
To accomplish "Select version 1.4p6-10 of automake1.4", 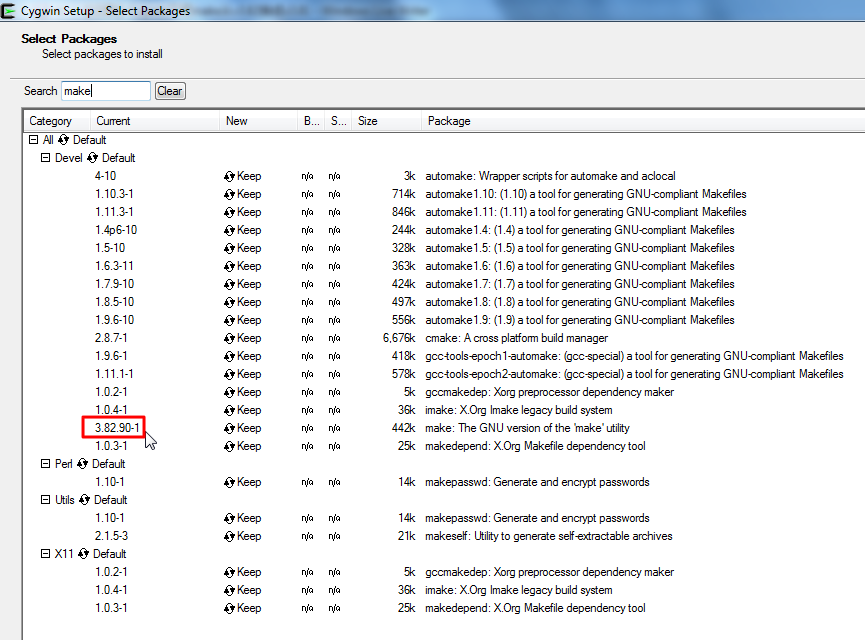I will [116, 230].
